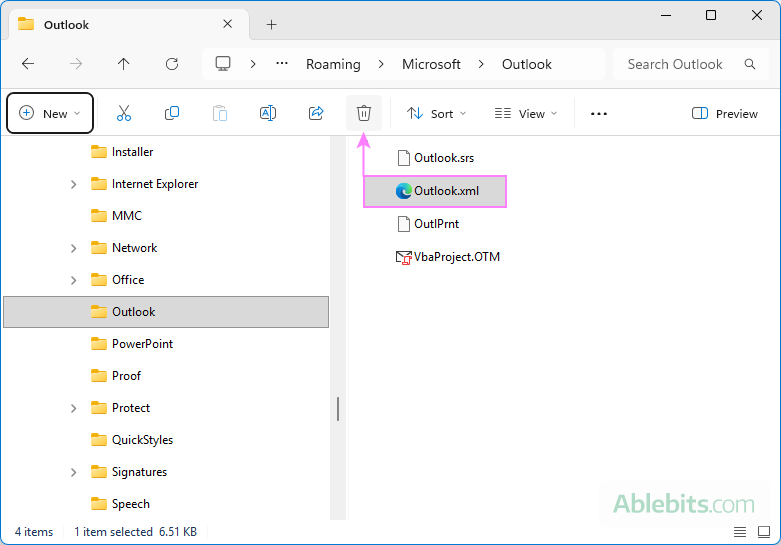Click the Outlook.srs file icon
Viewport: 781px width, 545px height.
403,158
